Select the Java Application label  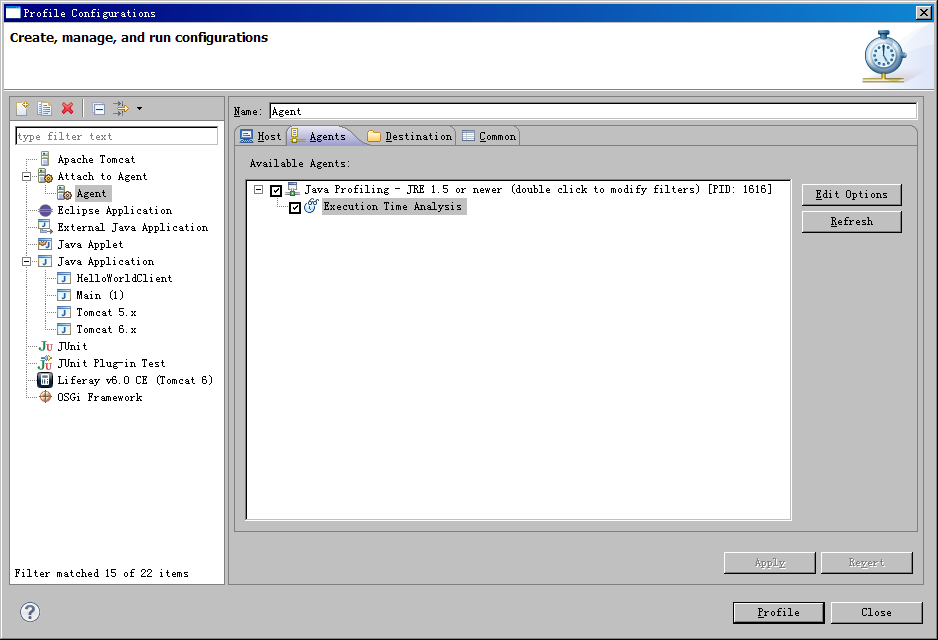pos(106,261)
